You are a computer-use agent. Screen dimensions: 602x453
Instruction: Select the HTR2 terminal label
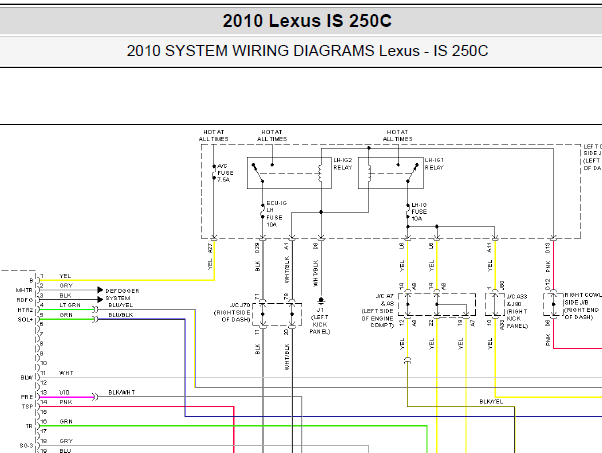25,310
